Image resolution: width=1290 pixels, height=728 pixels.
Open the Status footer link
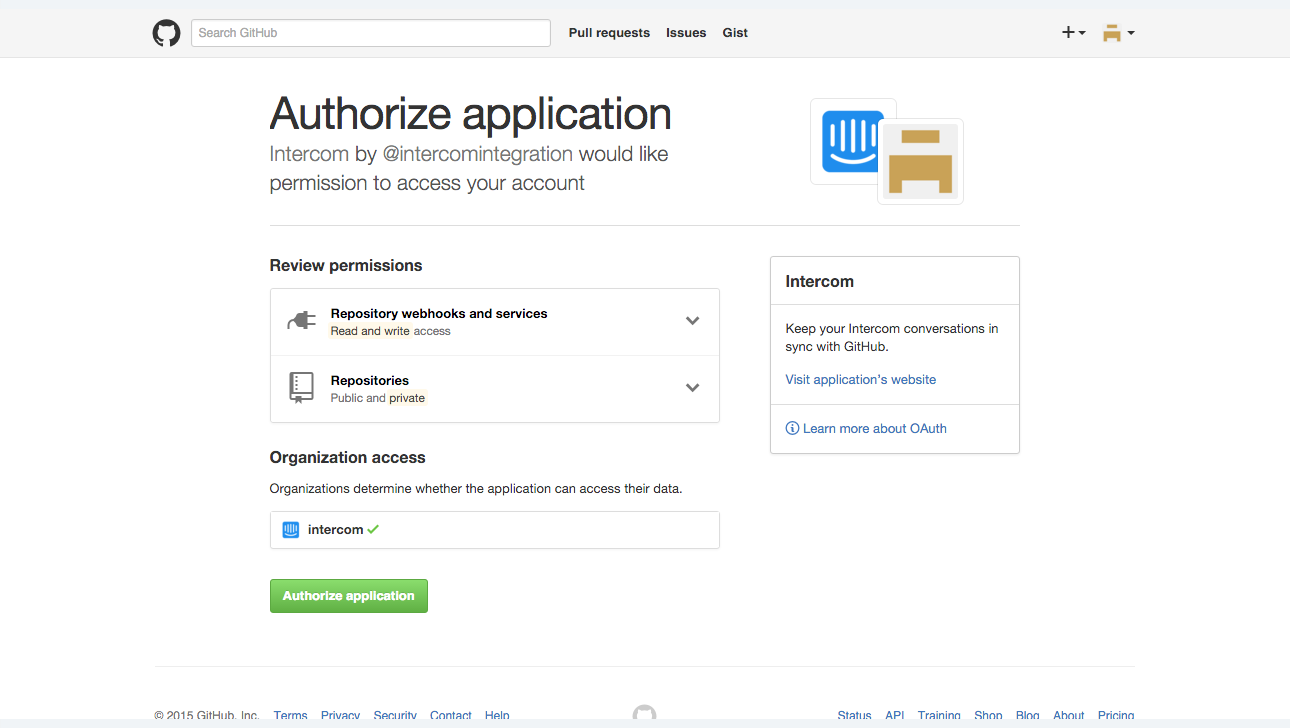click(x=855, y=715)
